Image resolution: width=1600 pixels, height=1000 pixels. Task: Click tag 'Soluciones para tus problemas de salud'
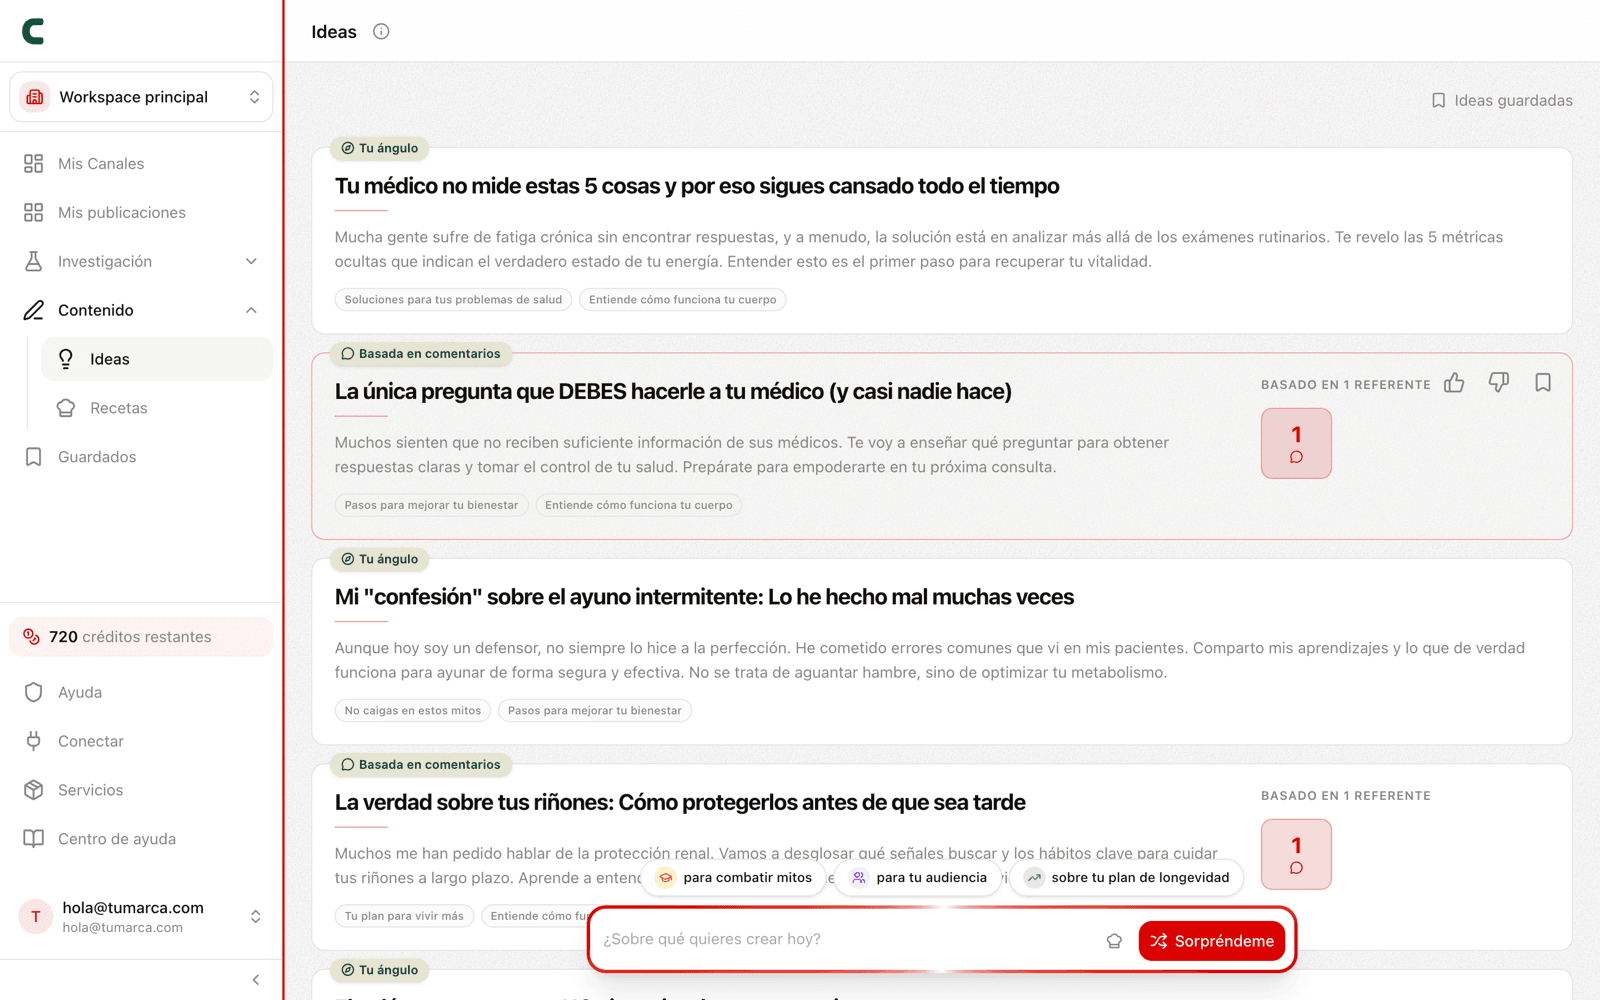coord(453,299)
